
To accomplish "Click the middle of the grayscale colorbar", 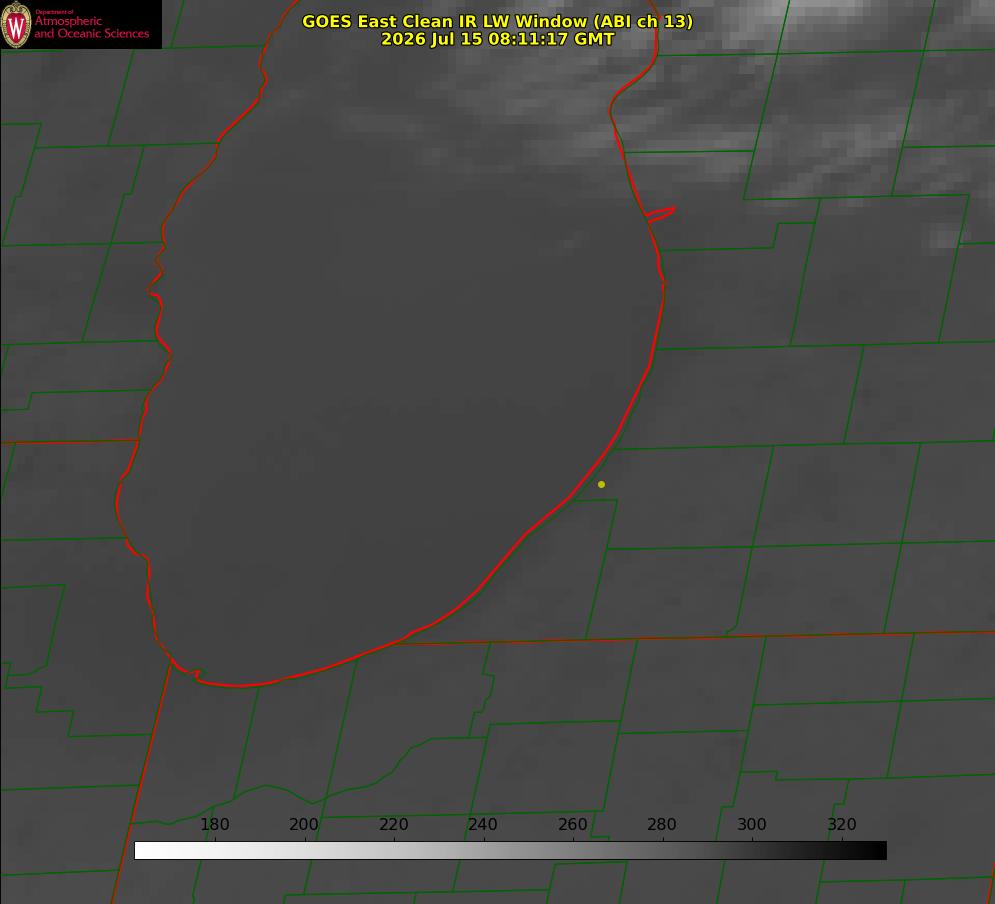I will (x=510, y=850).
